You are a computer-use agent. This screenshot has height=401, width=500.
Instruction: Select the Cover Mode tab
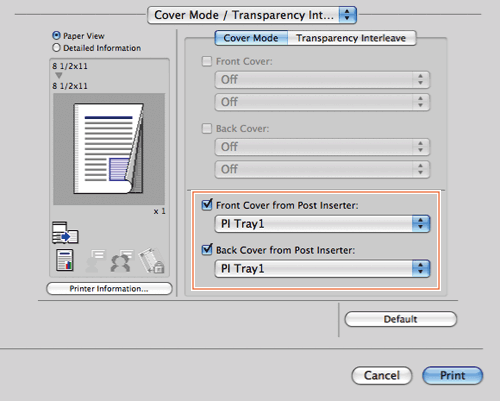coord(251,38)
